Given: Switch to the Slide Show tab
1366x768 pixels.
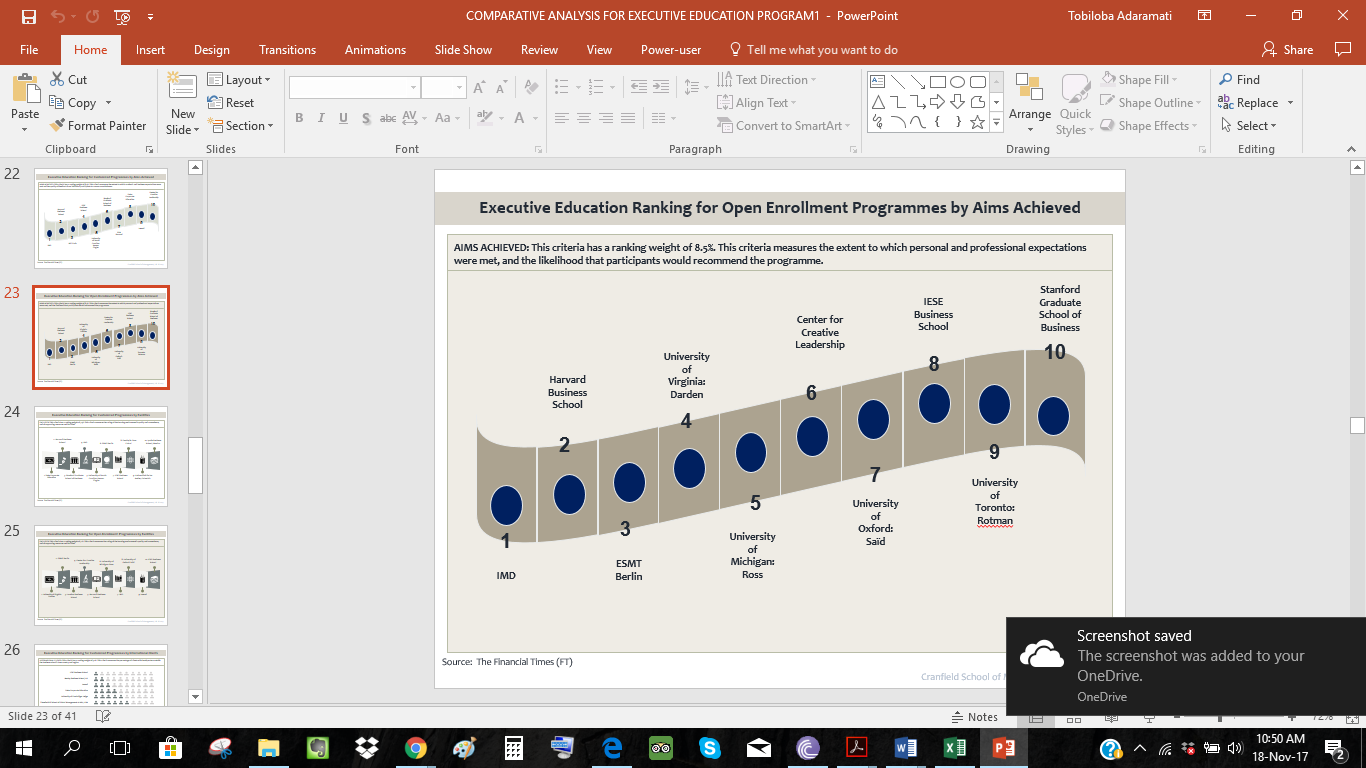Looking at the screenshot, I should tap(464, 50).
